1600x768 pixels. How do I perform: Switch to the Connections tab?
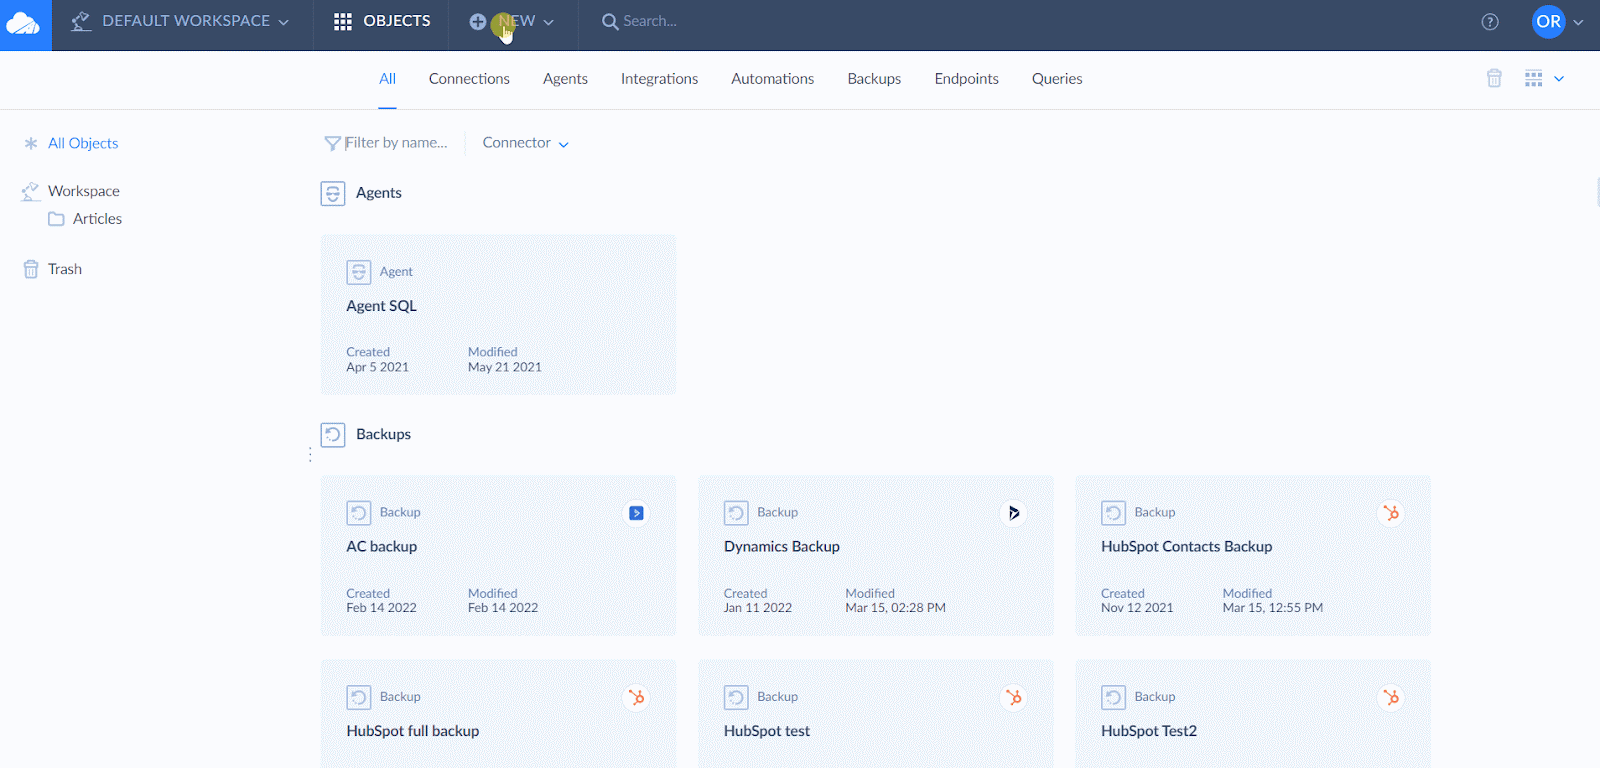(469, 79)
